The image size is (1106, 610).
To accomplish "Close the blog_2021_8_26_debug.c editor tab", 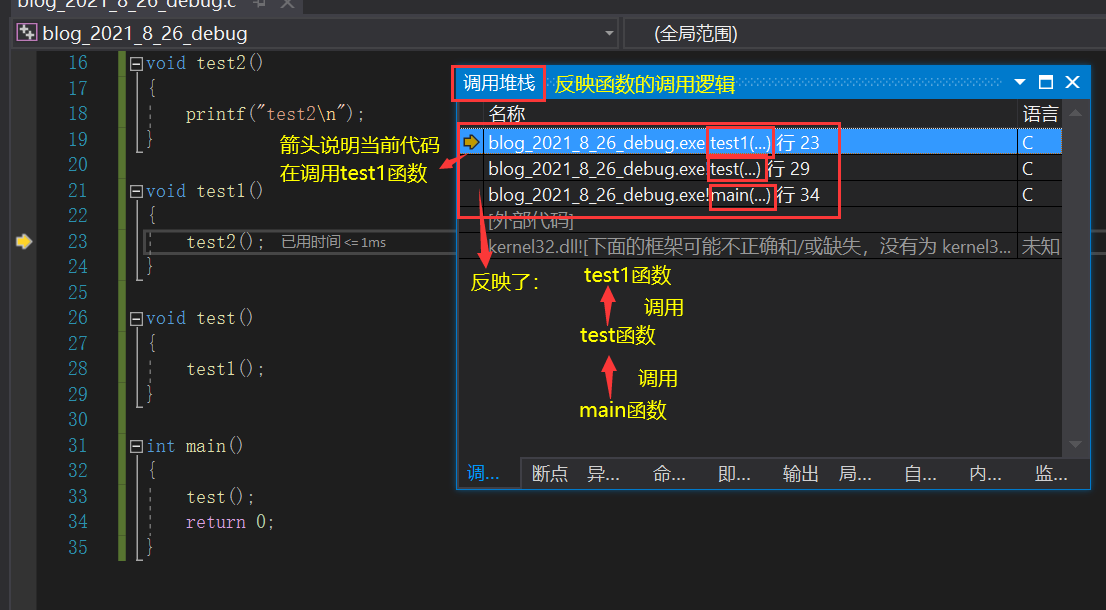I will [289, 4].
